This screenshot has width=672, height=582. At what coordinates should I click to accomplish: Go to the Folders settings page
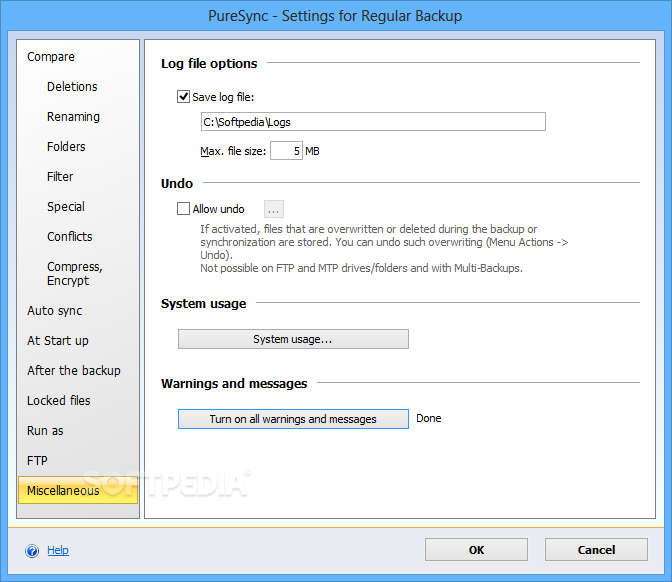pyautogui.click(x=66, y=147)
